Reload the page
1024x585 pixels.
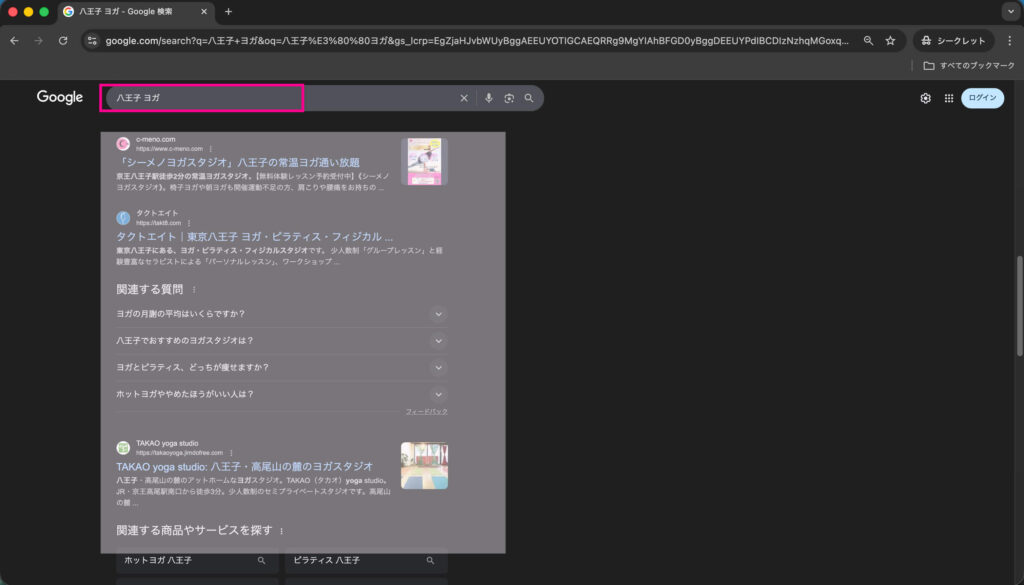click(63, 41)
